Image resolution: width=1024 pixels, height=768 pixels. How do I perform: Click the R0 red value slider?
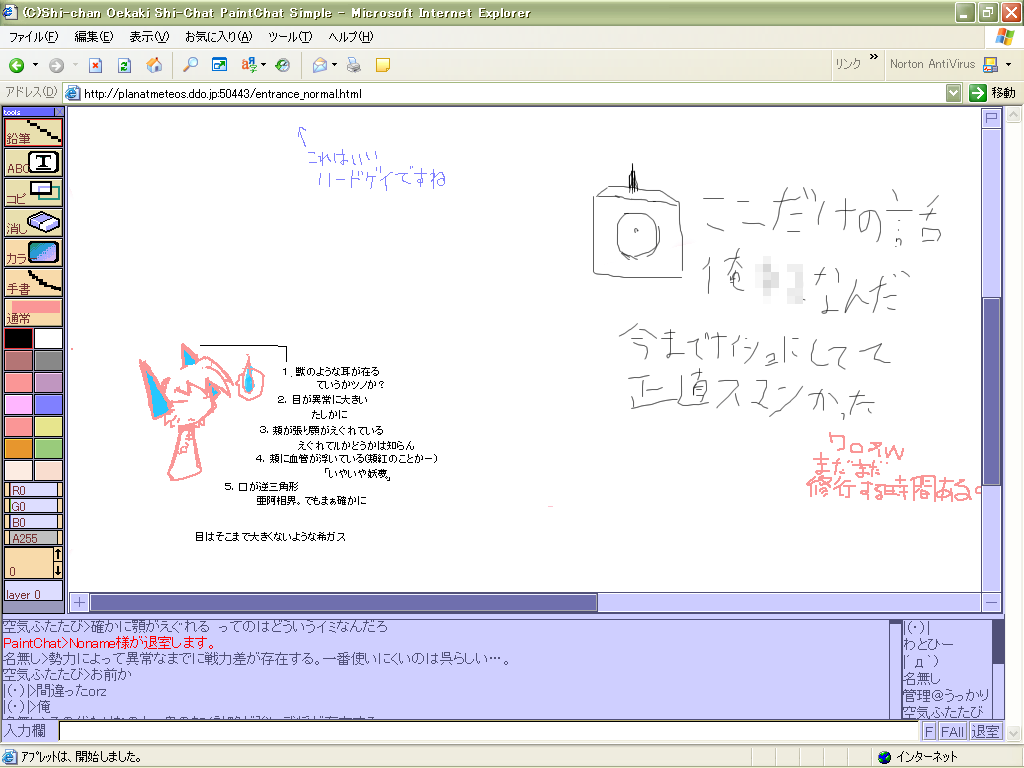pyautogui.click(x=33, y=490)
